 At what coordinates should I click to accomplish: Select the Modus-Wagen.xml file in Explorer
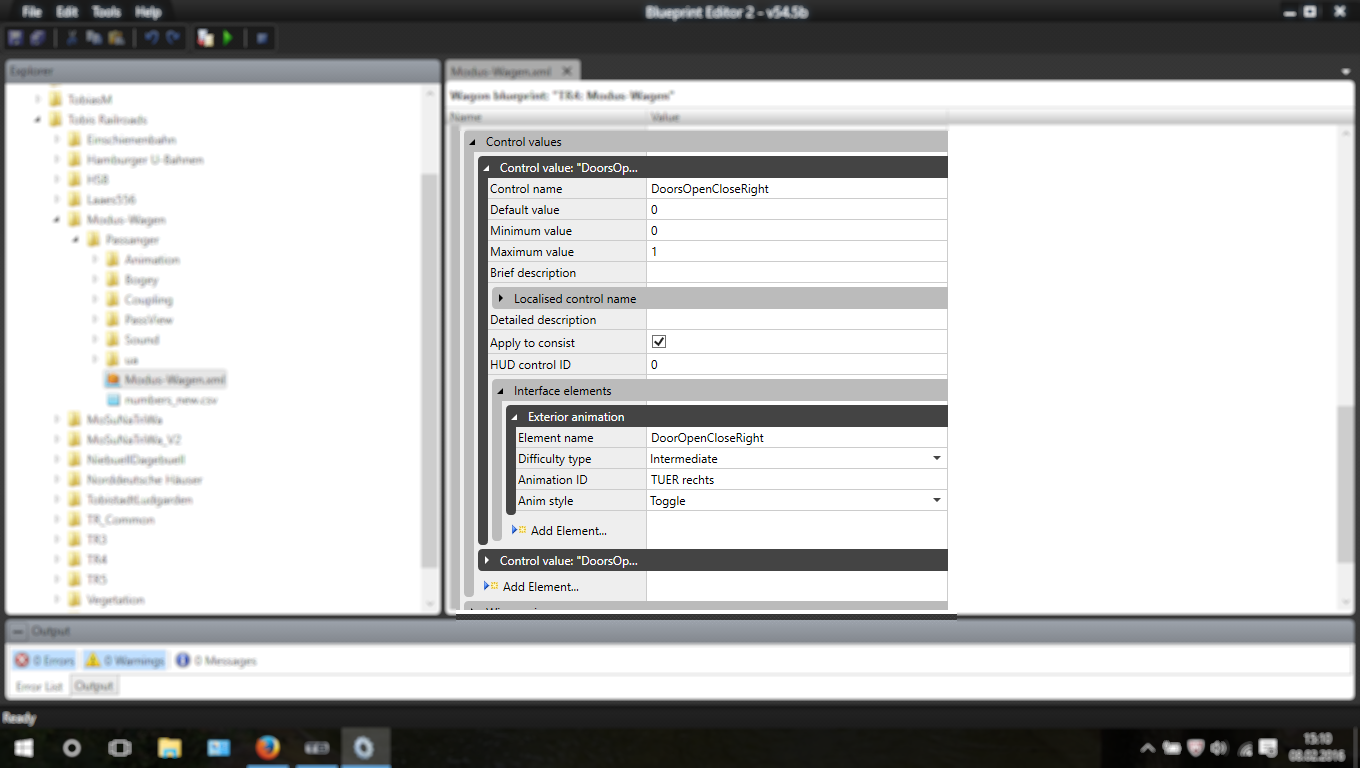165,380
